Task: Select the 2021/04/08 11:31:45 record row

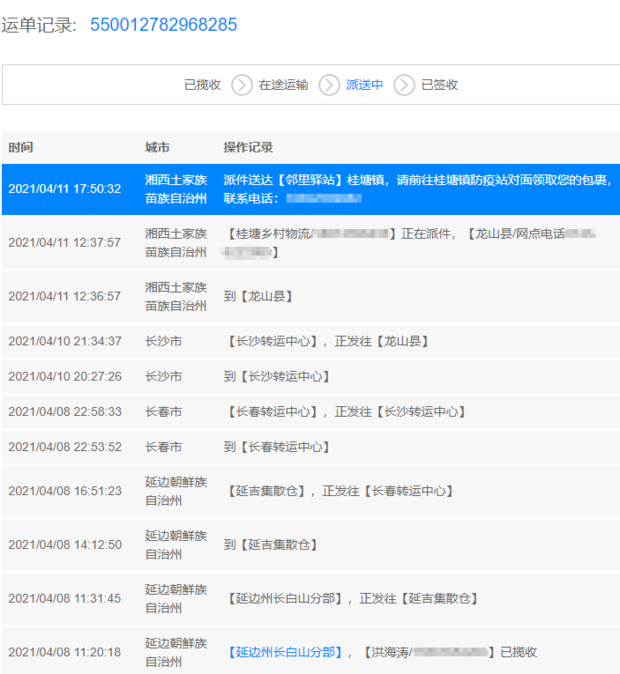Action: pyautogui.click(x=310, y=598)
